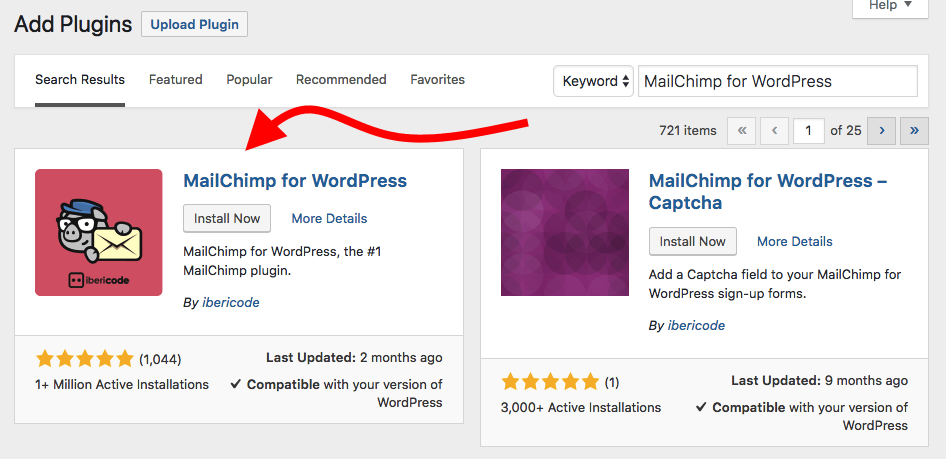Click 3,000+ Active Installations text
The image size is (946, 459).
pyautogui.click(x=581, y=407)
